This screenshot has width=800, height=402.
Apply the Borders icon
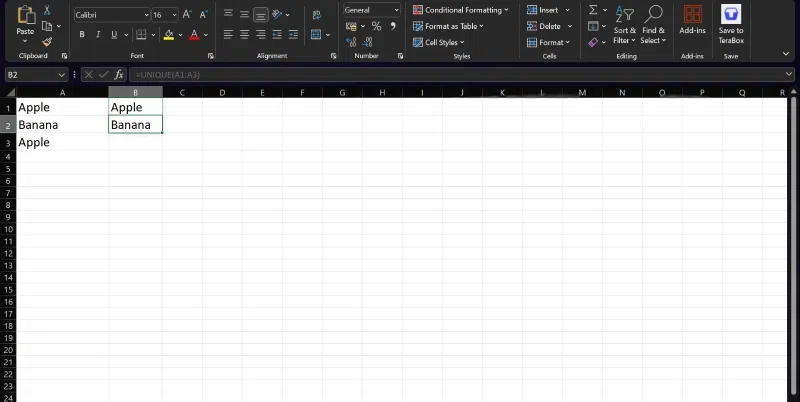coord(141,35)
